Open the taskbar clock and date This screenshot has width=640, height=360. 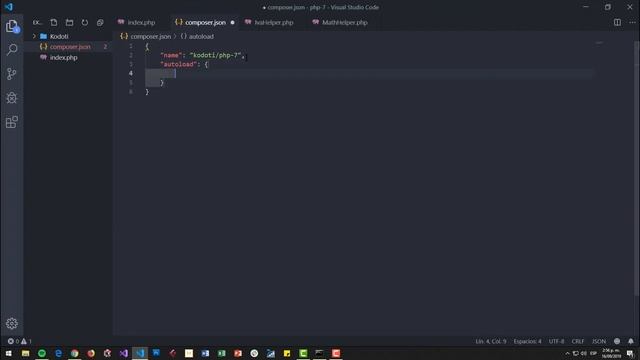[611, 353]
